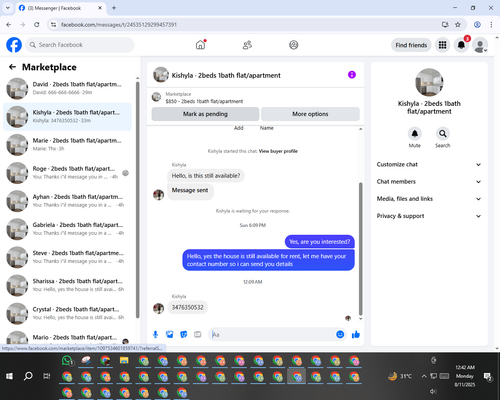Screen dimensions: 500x400
Task: Open the Friends icon in top navigation
Action: (x=247, y=45)
